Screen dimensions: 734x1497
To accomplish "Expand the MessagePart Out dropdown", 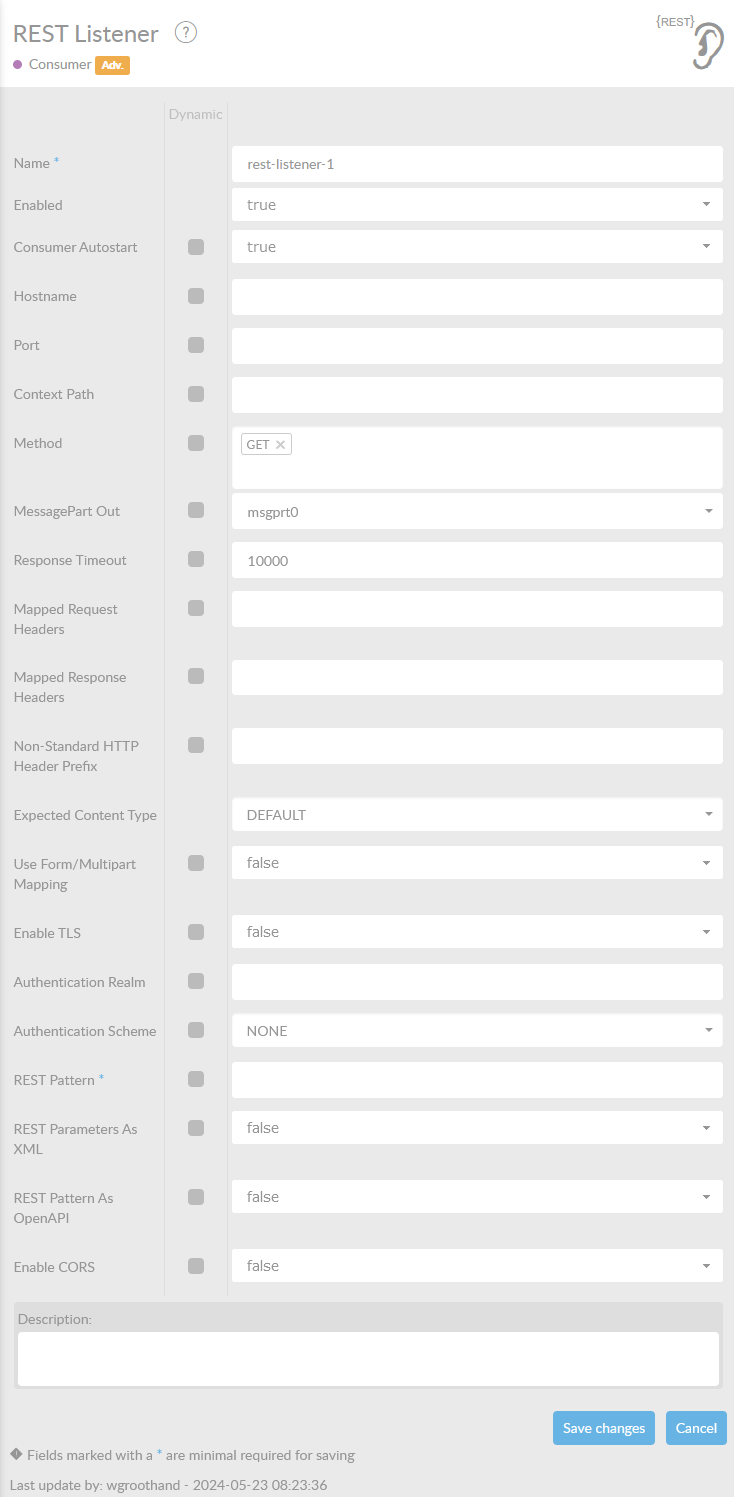I will pos(477,511).
